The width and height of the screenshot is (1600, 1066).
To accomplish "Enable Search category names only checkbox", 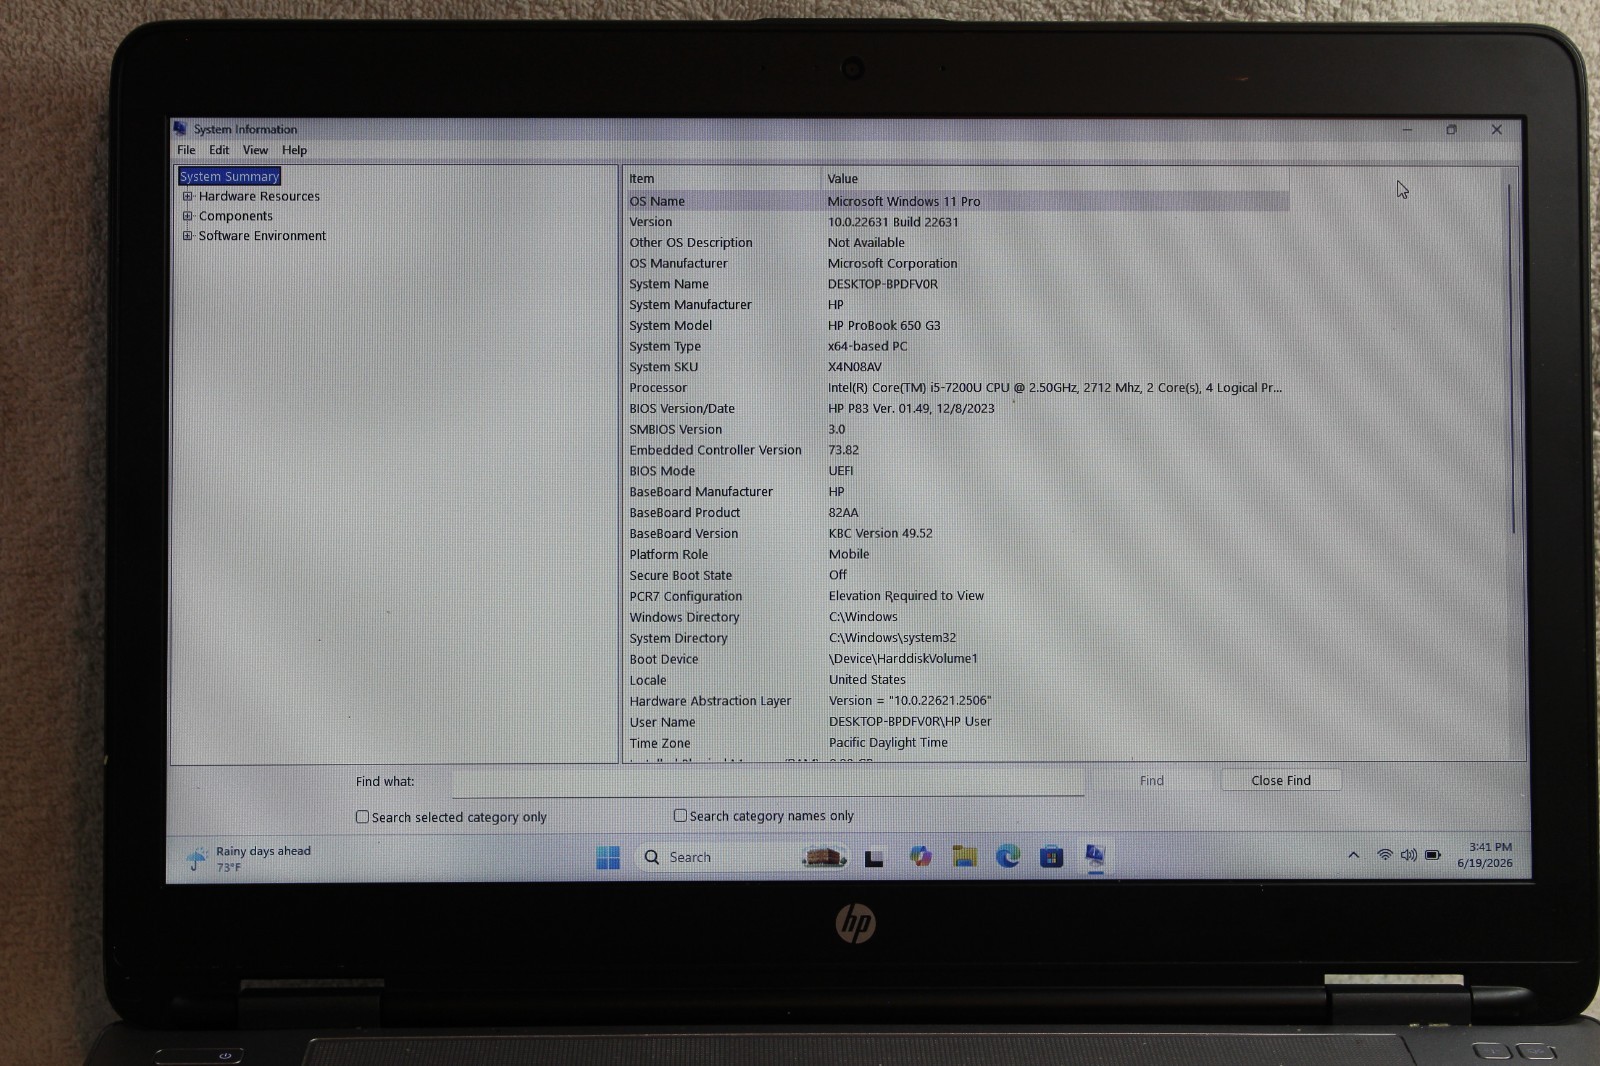I will point(680,816).
